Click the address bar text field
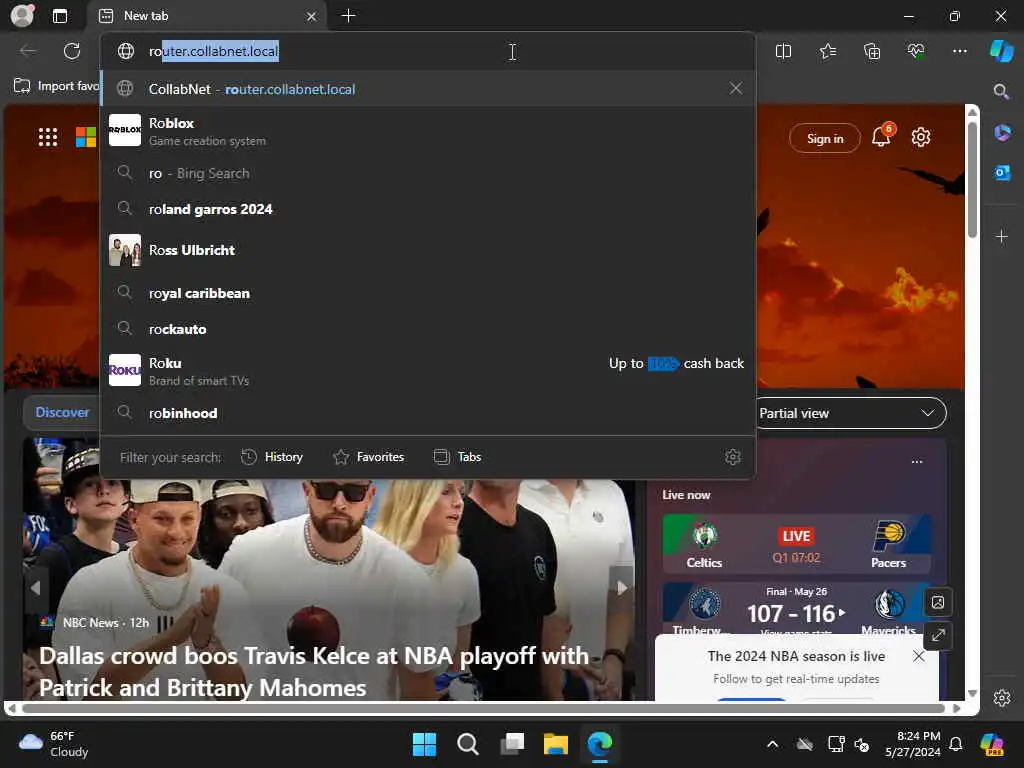This screenshot has height=768, width=1024. (428, 51)
